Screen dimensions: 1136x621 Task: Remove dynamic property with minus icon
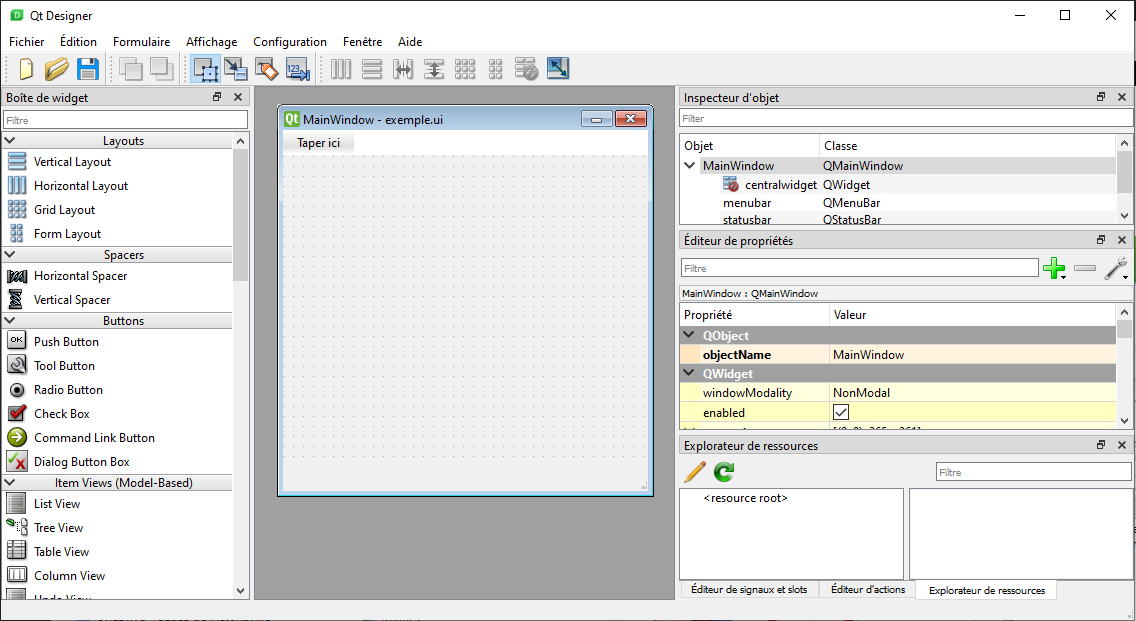click(1085, 268)
